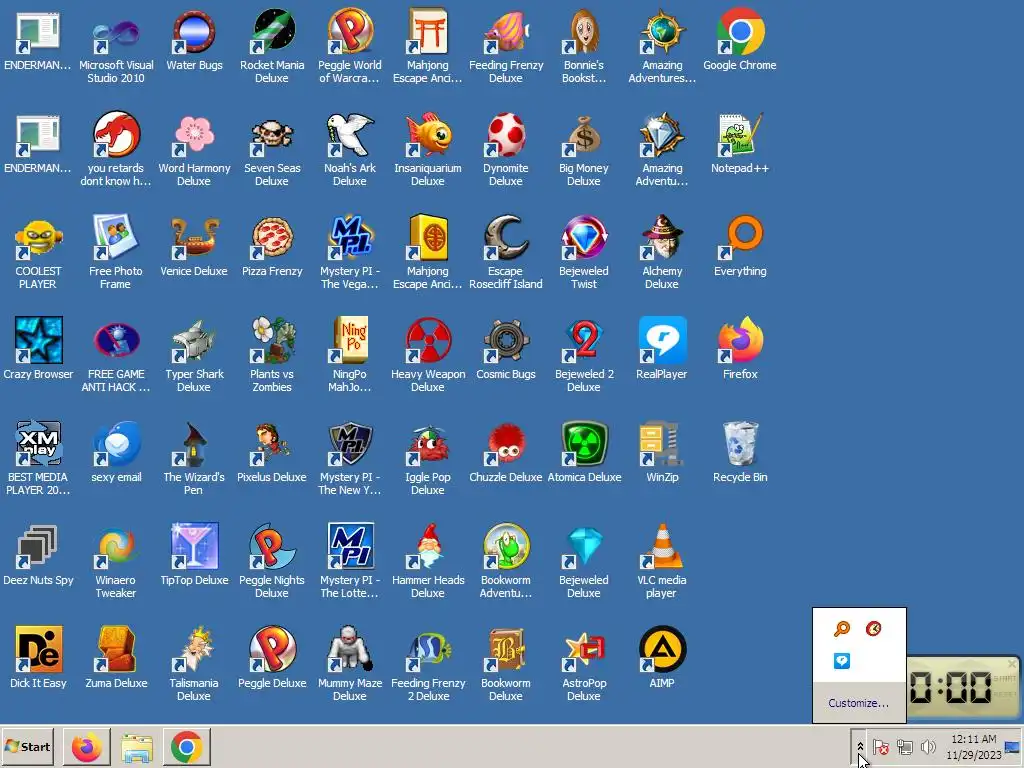Open the Action Center flag icon
1024x768 pixels.
(x=880, y=747)
